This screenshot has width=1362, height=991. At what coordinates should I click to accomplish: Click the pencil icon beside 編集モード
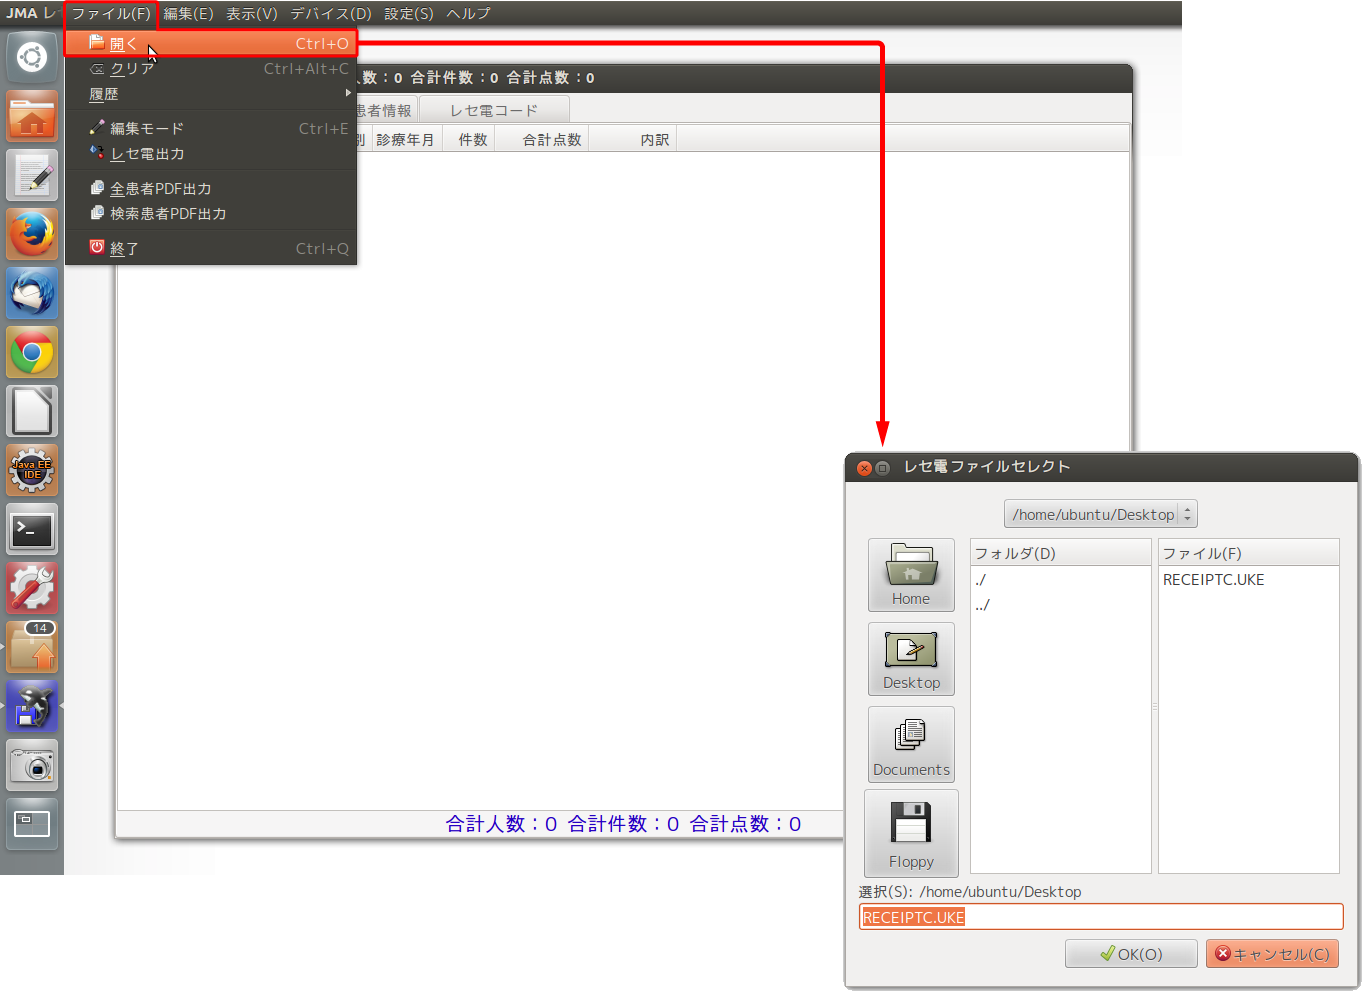pos(97,128)
